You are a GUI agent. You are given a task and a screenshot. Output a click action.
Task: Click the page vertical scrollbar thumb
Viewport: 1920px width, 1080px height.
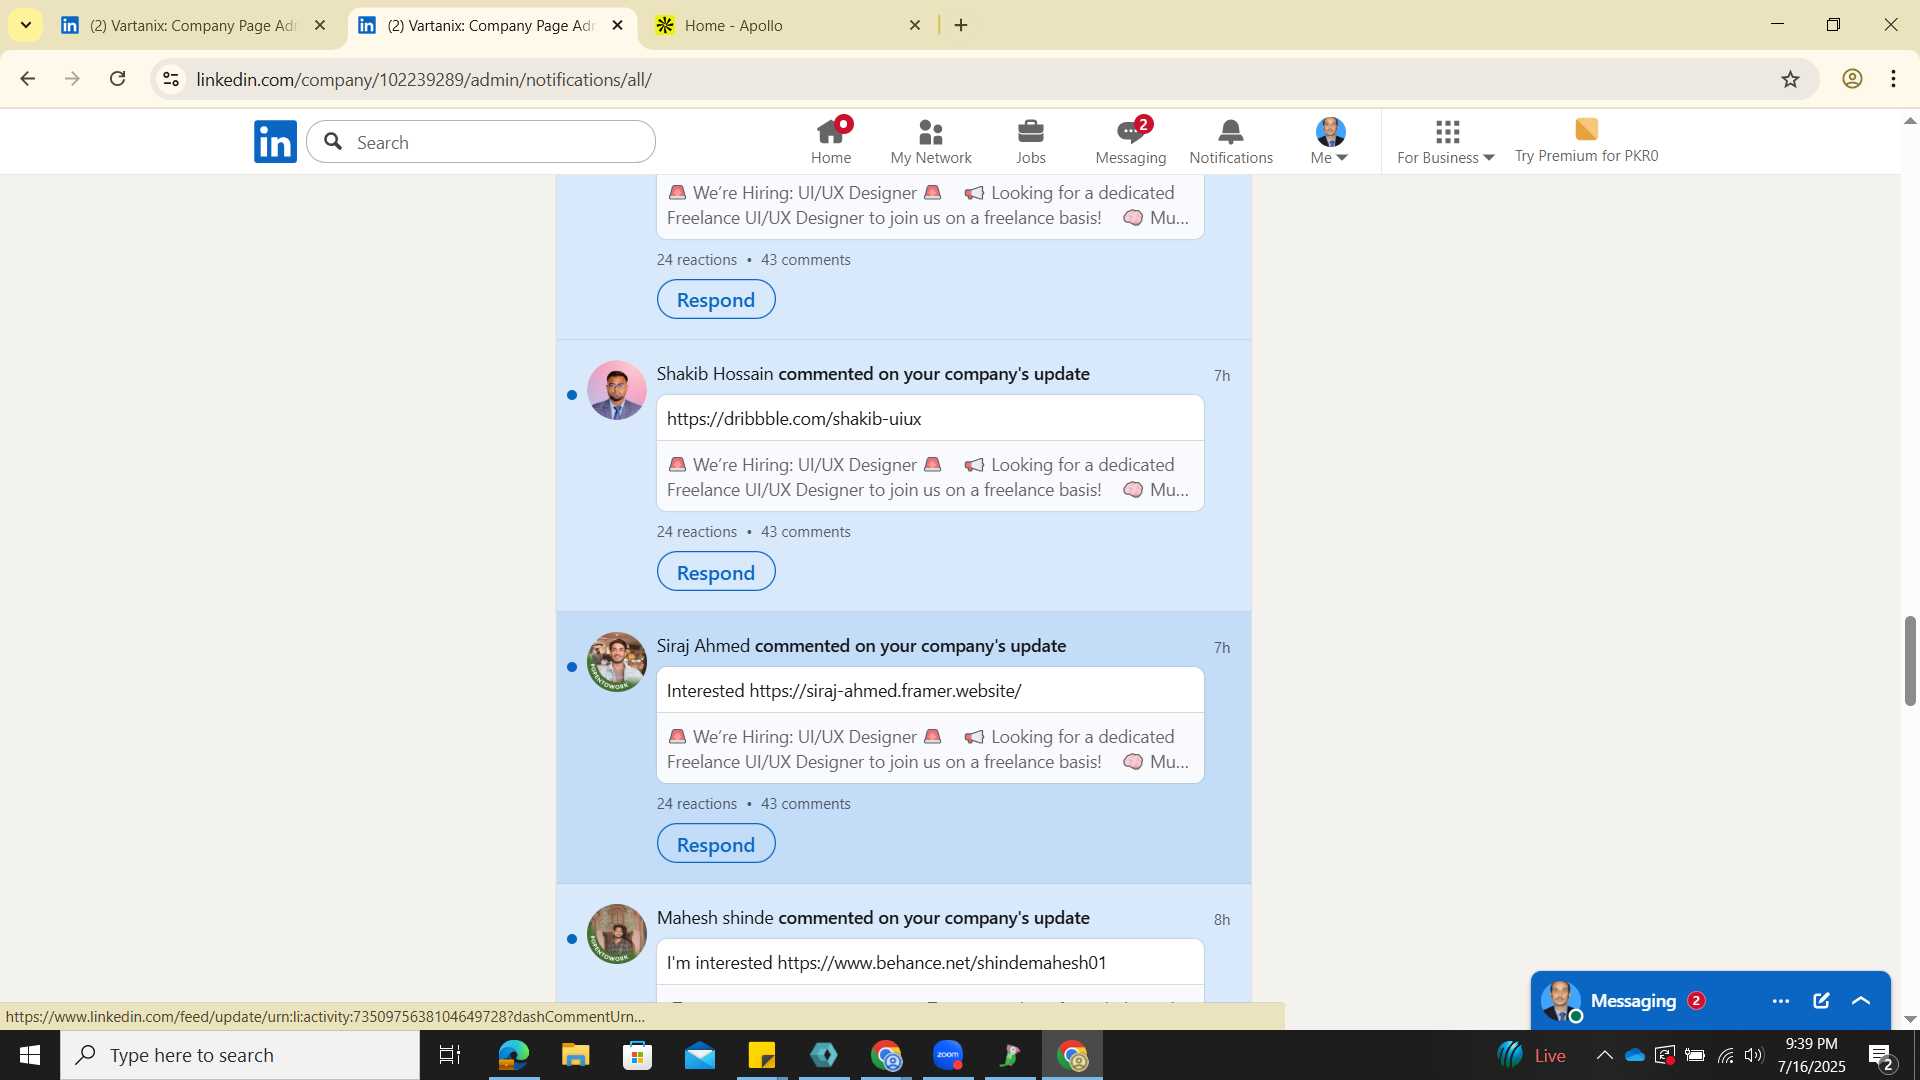tap(1910, 661)
